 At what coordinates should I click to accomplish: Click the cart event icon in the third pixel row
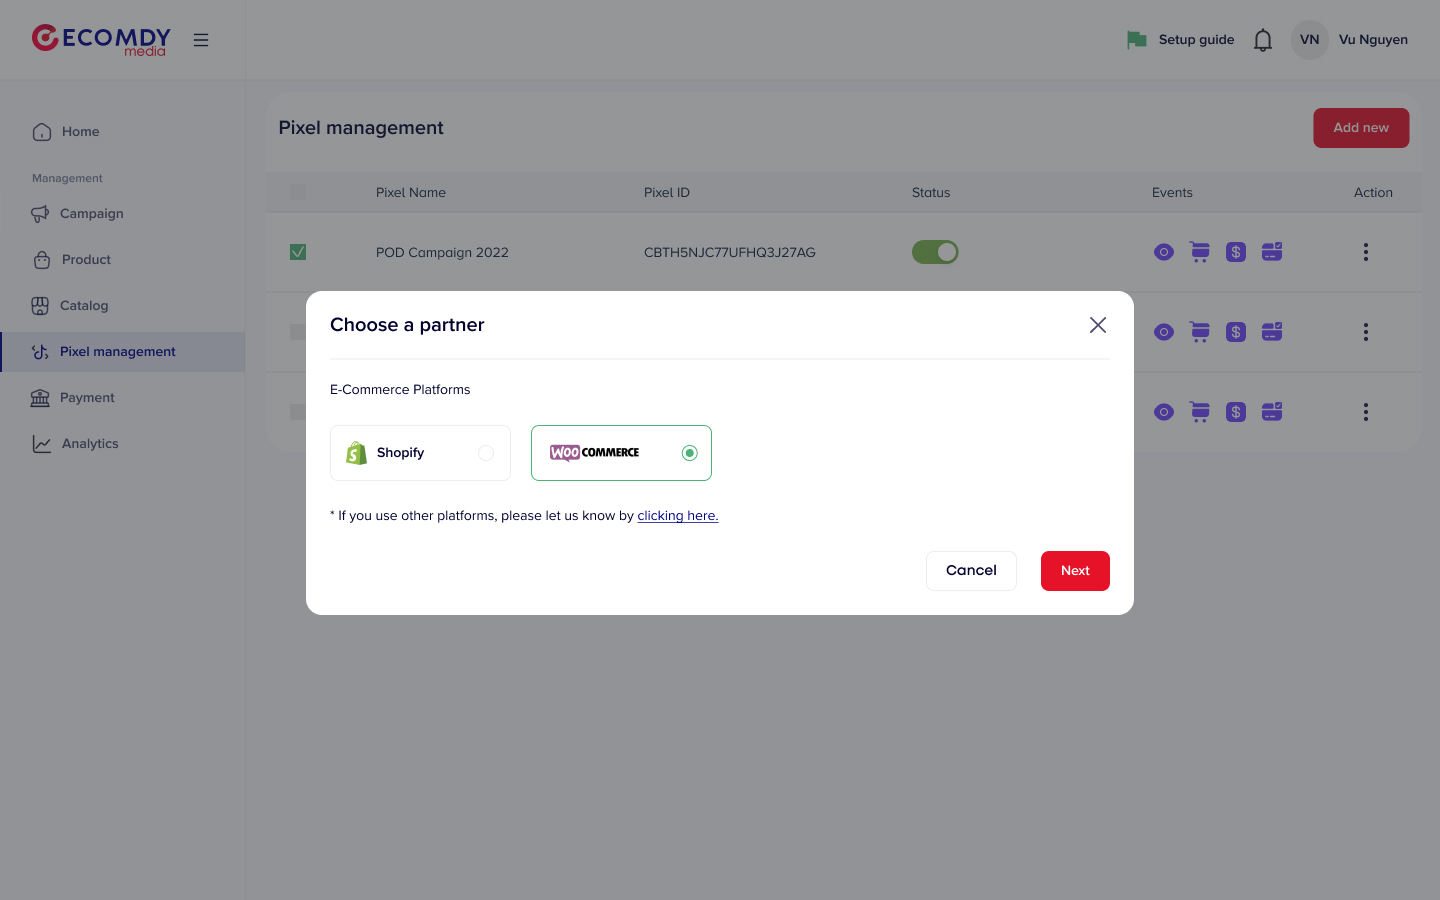[1200, 412]
